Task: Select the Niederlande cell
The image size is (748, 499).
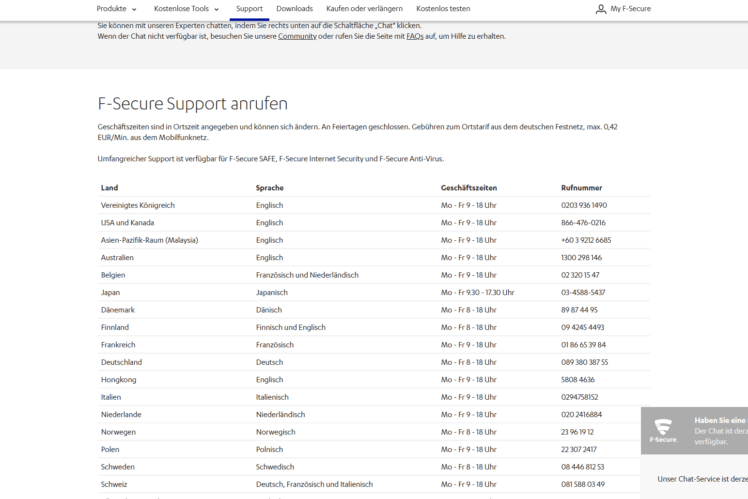Action: [121, 415]
